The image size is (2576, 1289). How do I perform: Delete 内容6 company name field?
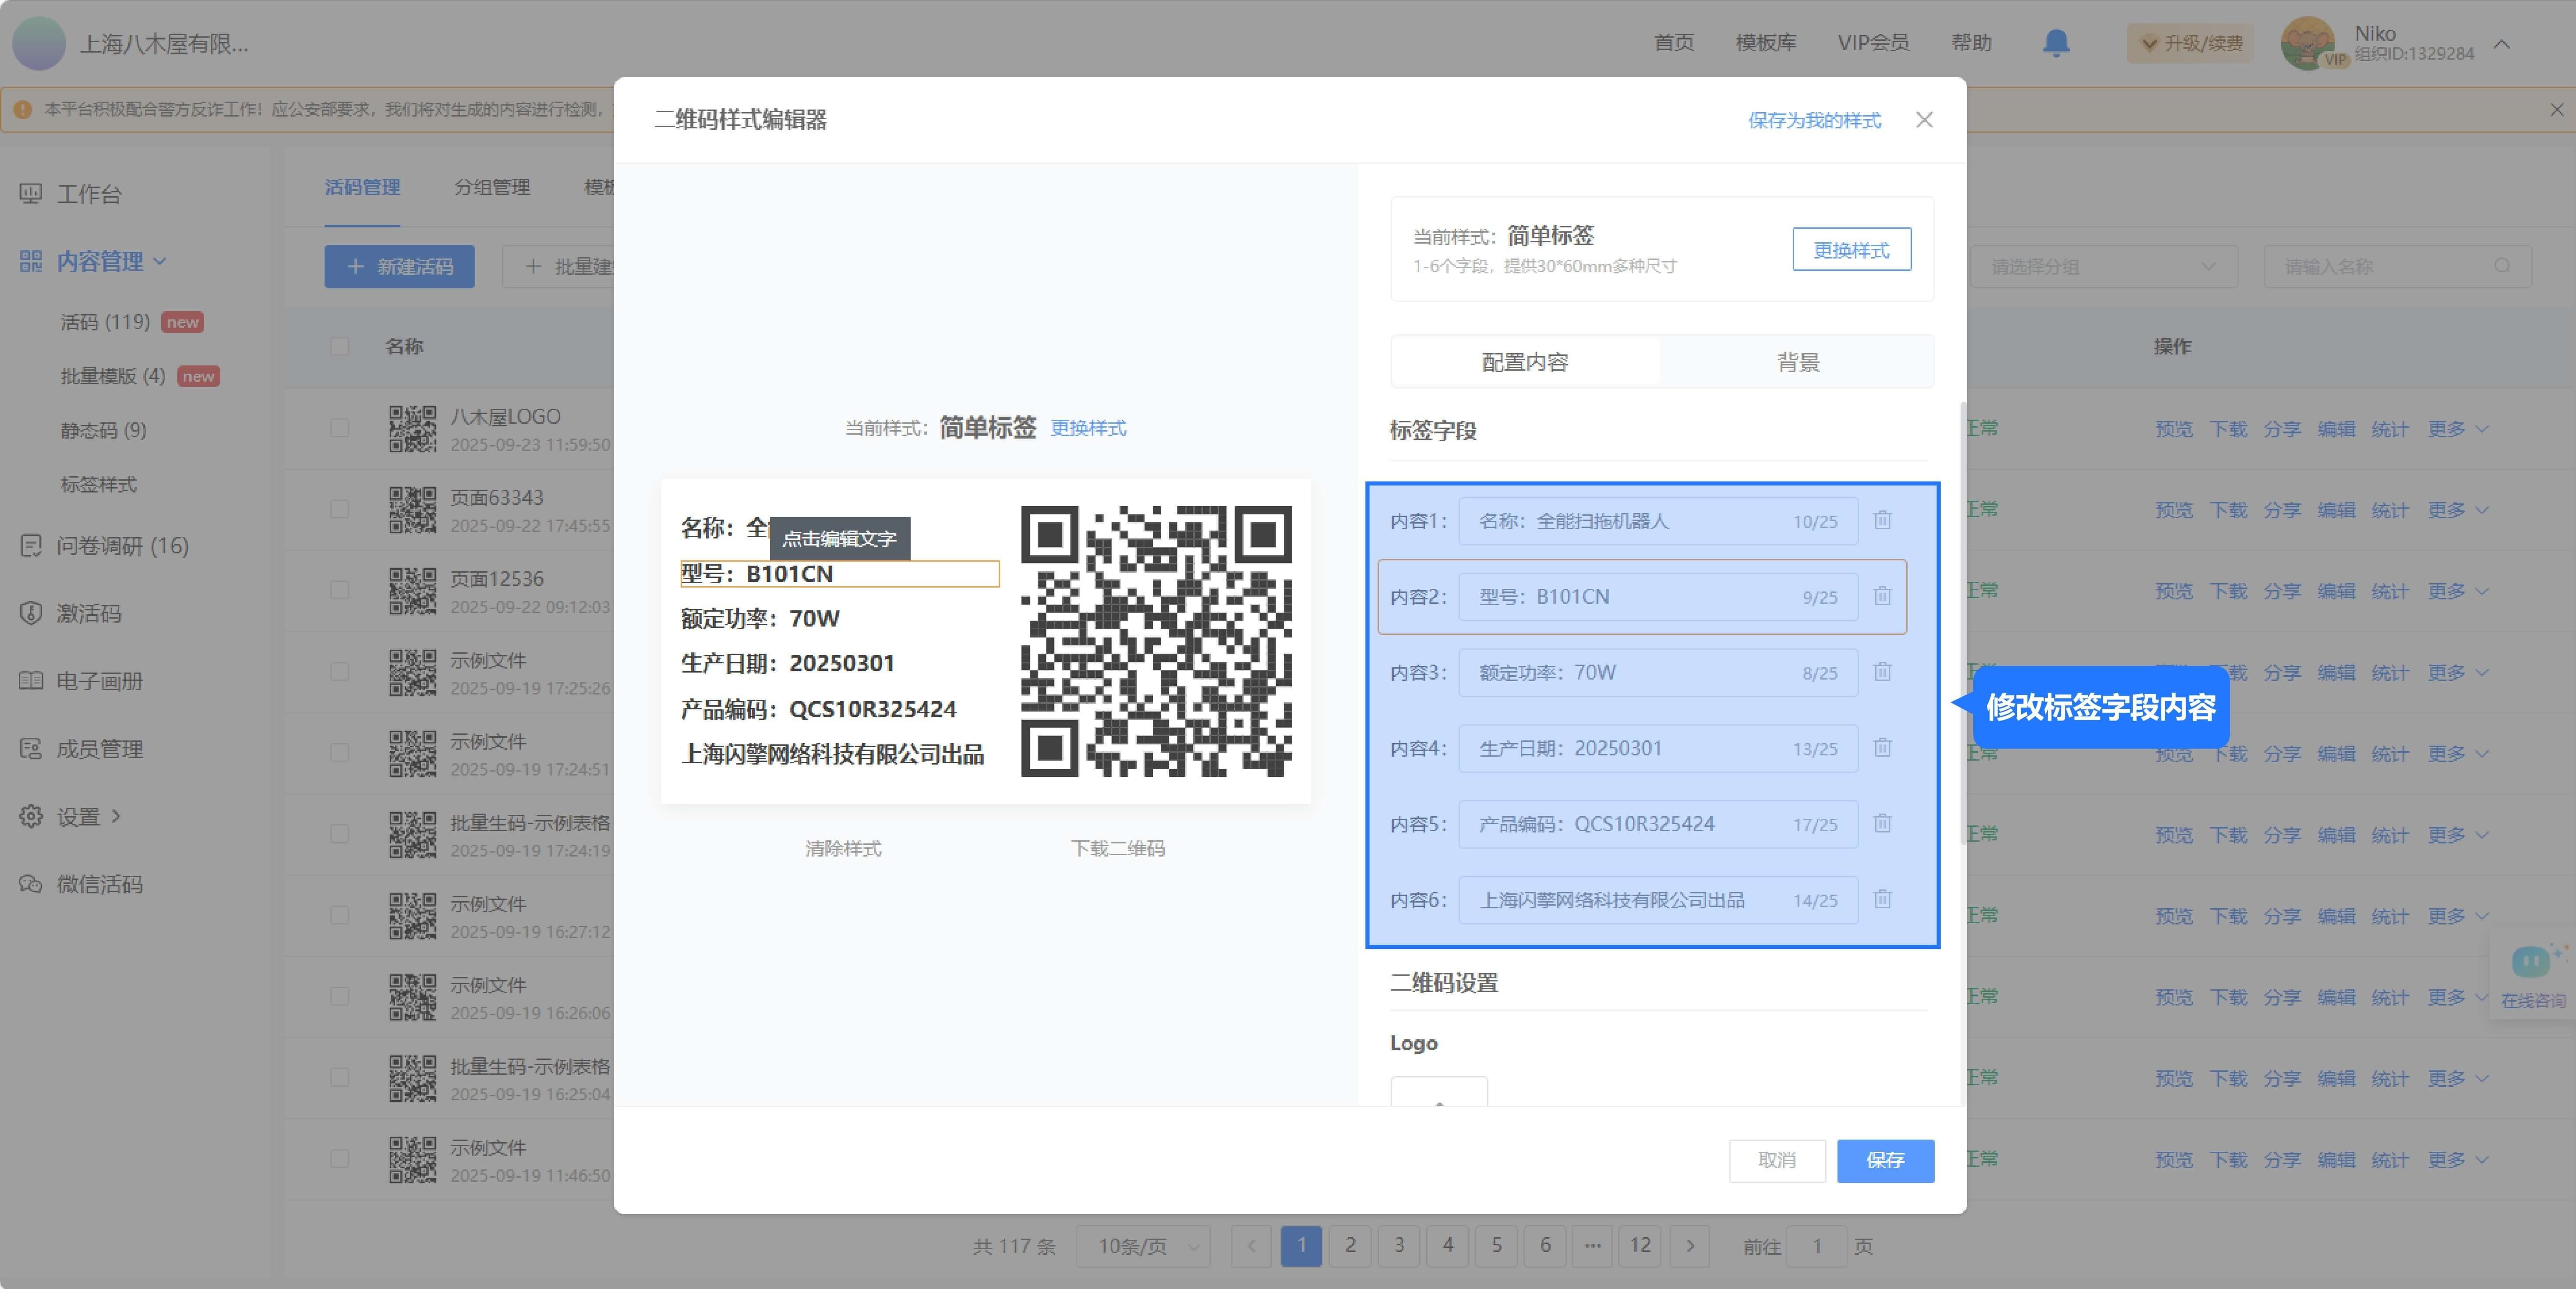[x=1882, y=899]
